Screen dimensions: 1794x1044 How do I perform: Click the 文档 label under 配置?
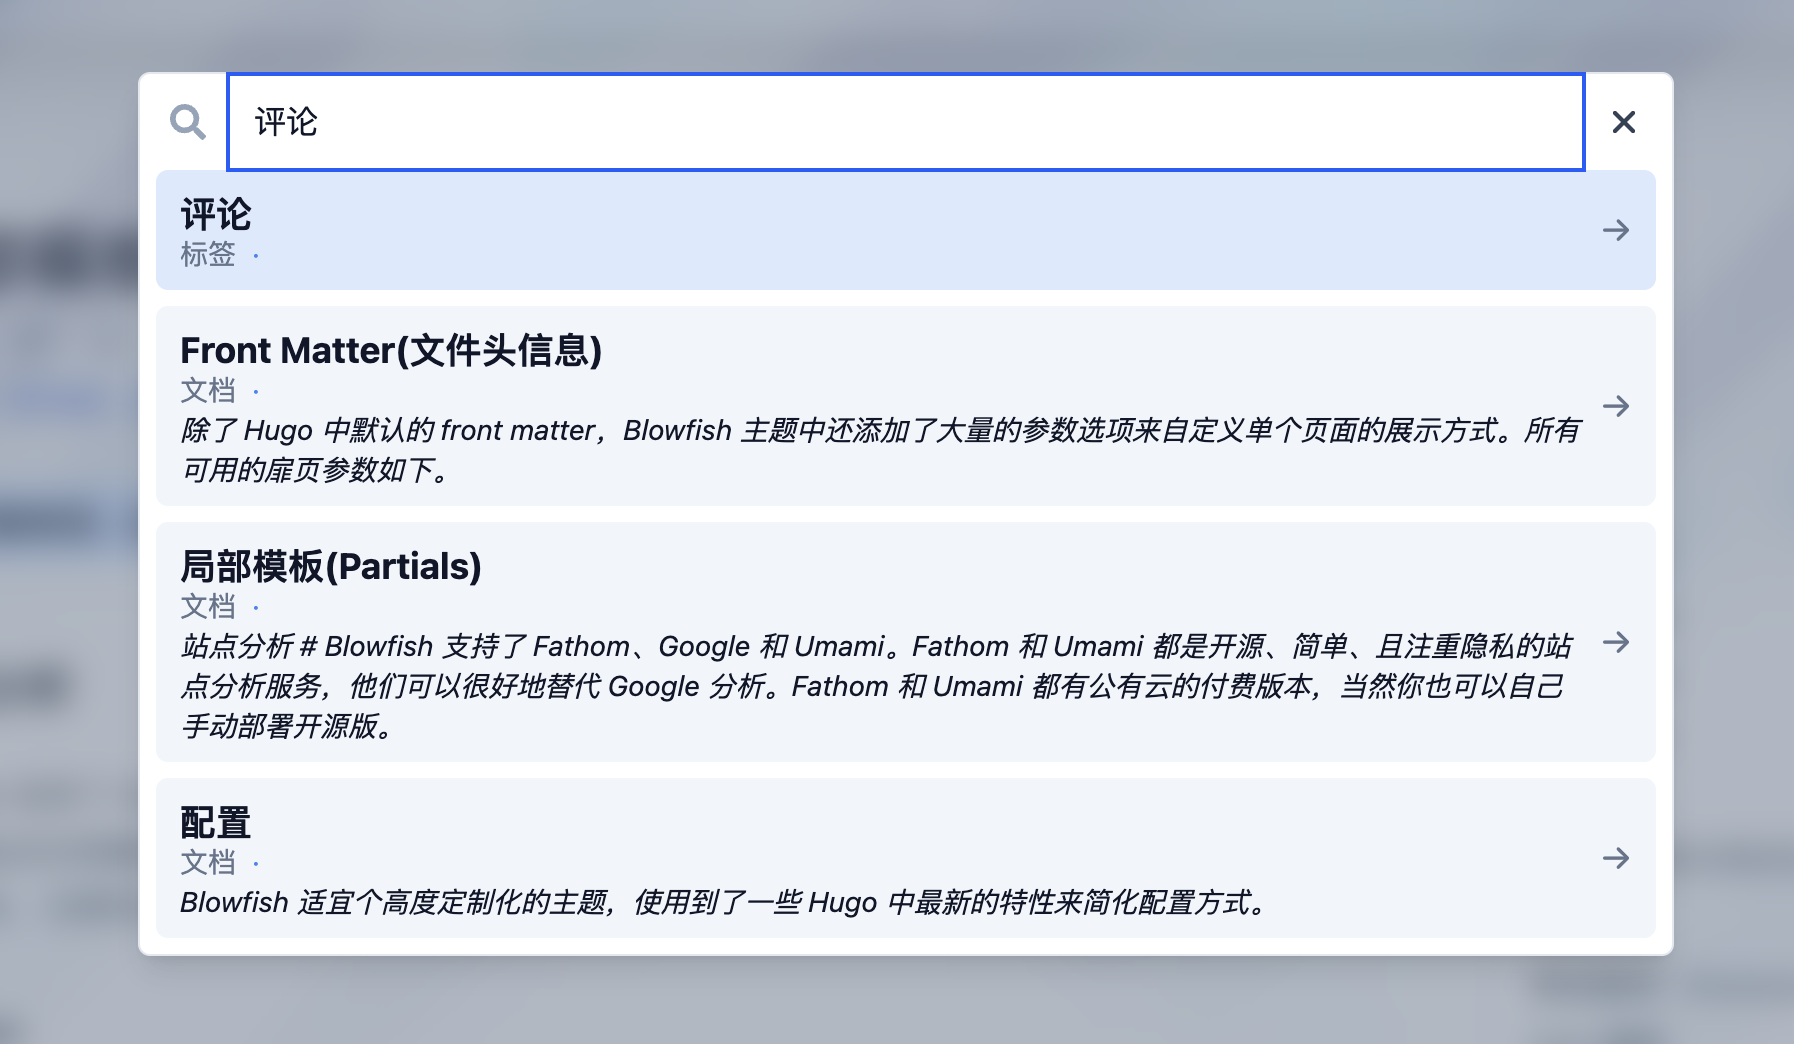pyautogui.click(x=208, y=863)
